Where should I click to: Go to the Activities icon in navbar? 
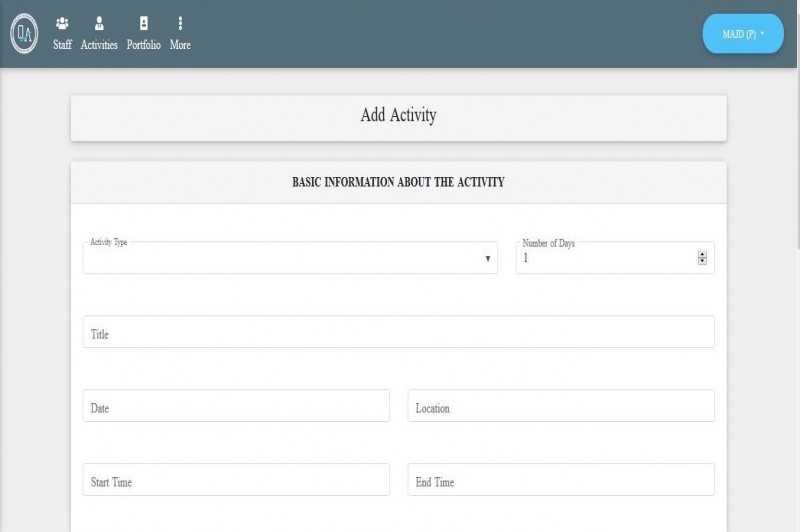point(99,23)
